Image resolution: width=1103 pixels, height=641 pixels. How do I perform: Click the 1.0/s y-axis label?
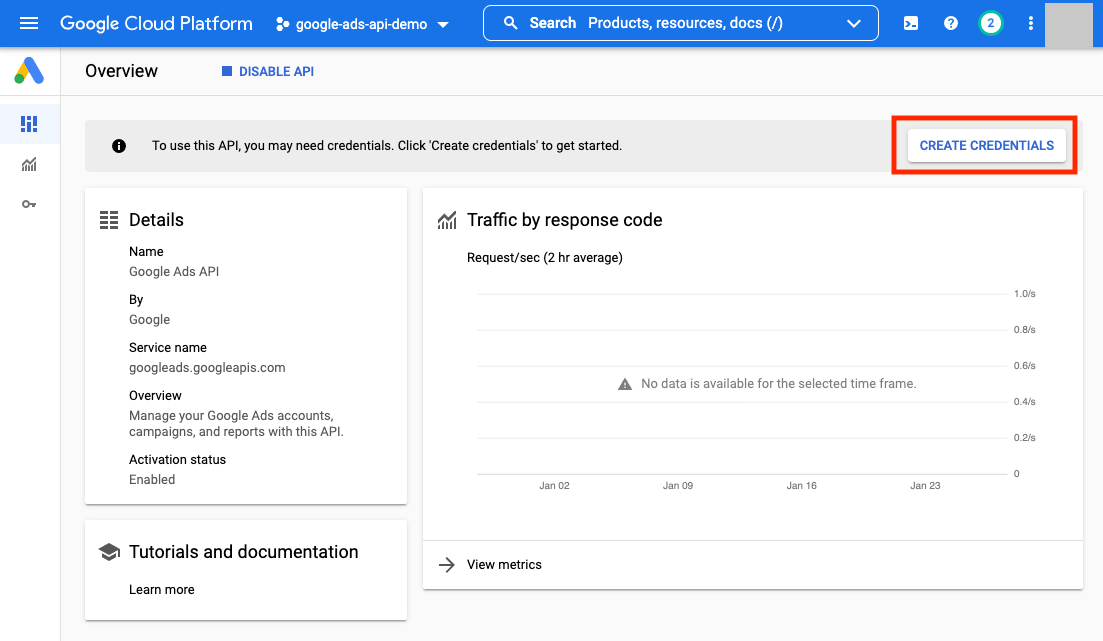click(x=1024, y=293)
